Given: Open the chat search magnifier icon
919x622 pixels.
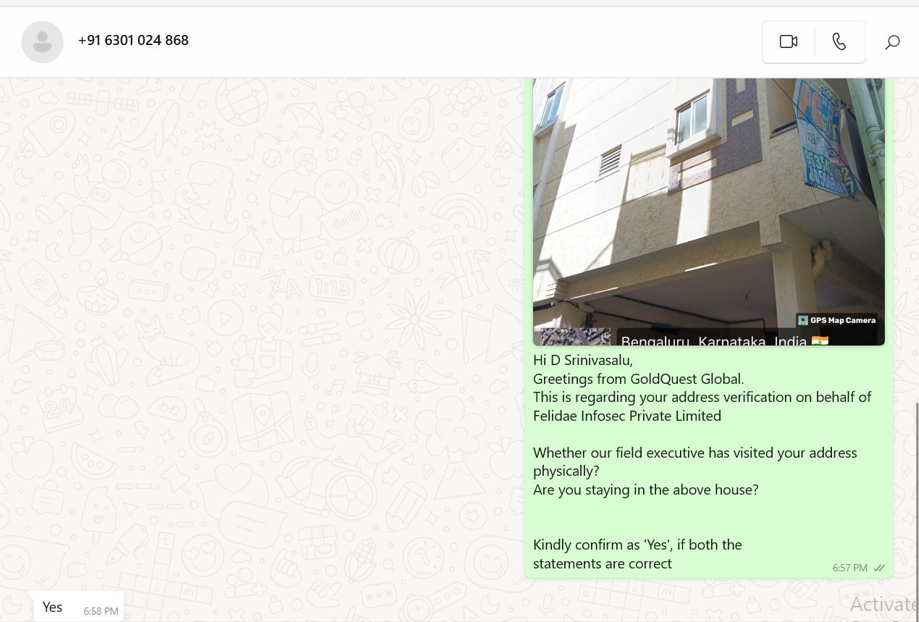Looking at the screenshot, I should [x=892, y=42].
